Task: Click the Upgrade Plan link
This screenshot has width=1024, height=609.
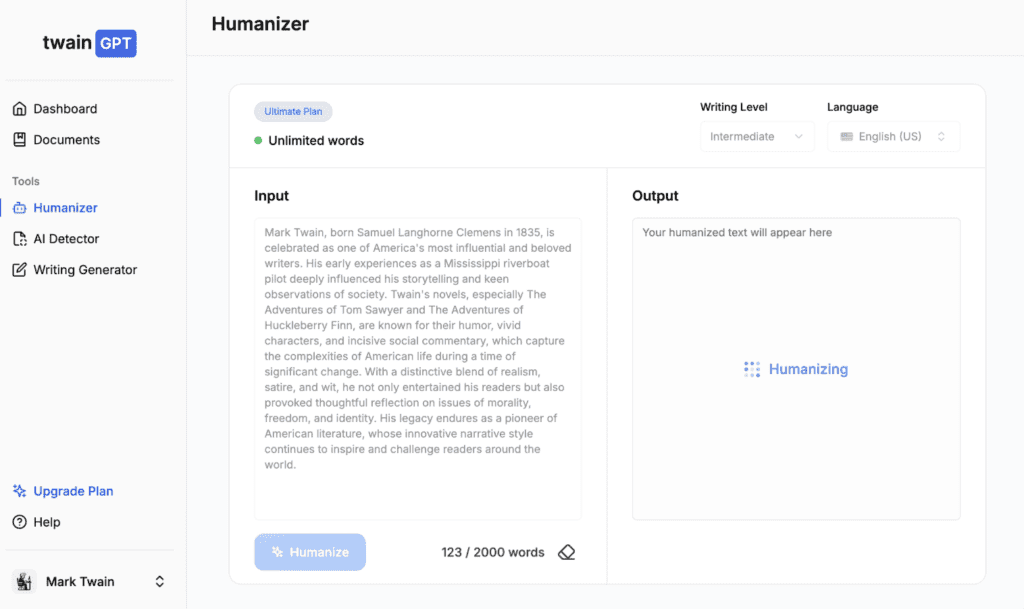Action: [x=73, y=491]
